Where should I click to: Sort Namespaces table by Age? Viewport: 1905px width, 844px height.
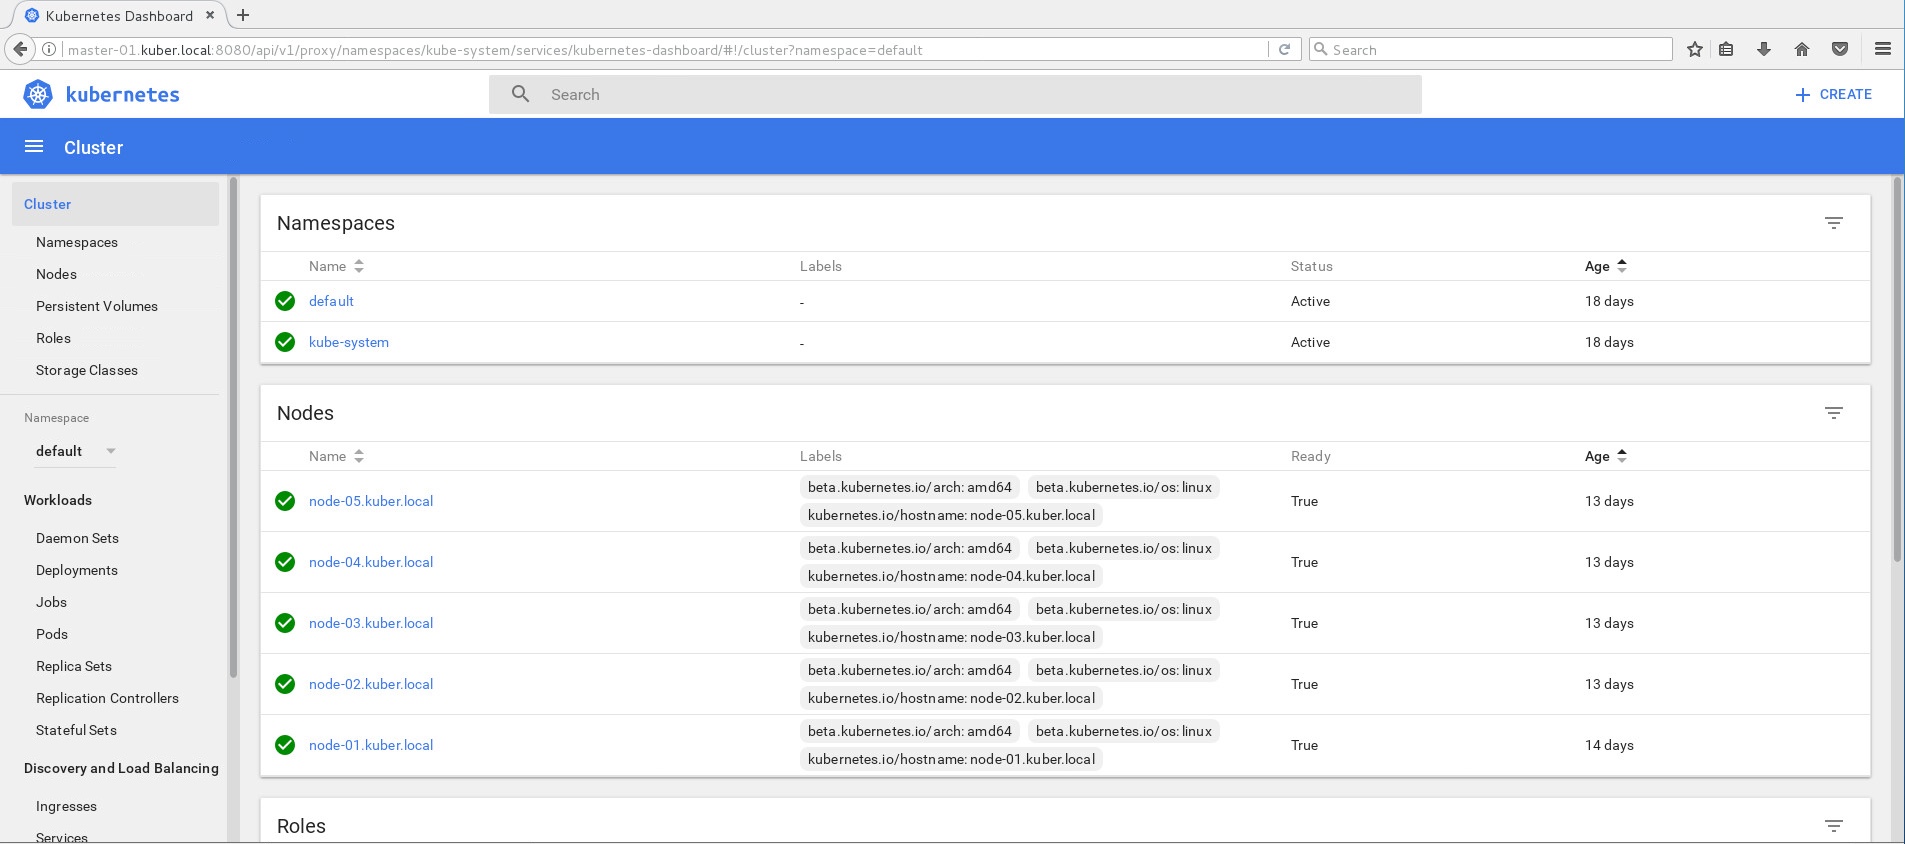click(1606, 266)
